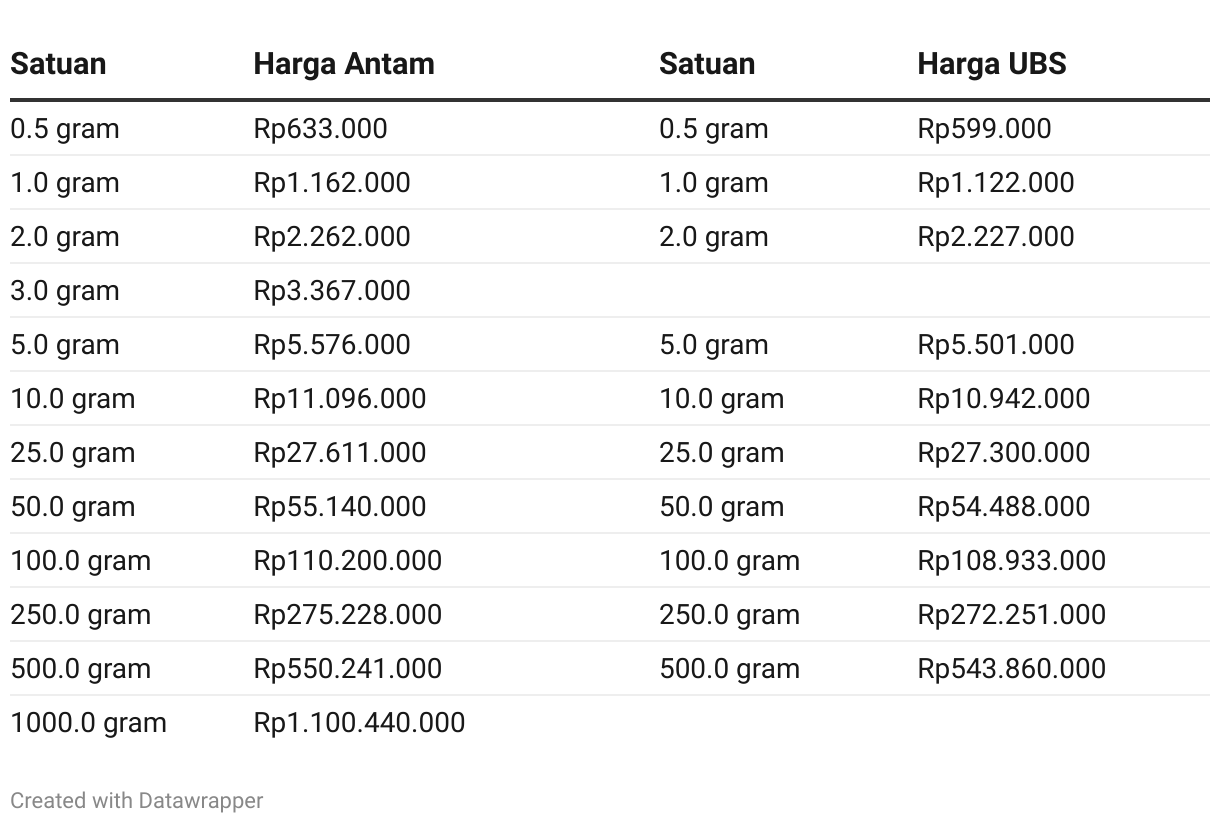This screenshot has width=1220, height=824.
Task: Select the Rp1.100.440.000 price for 1000 gram
Action: point(359,723)
